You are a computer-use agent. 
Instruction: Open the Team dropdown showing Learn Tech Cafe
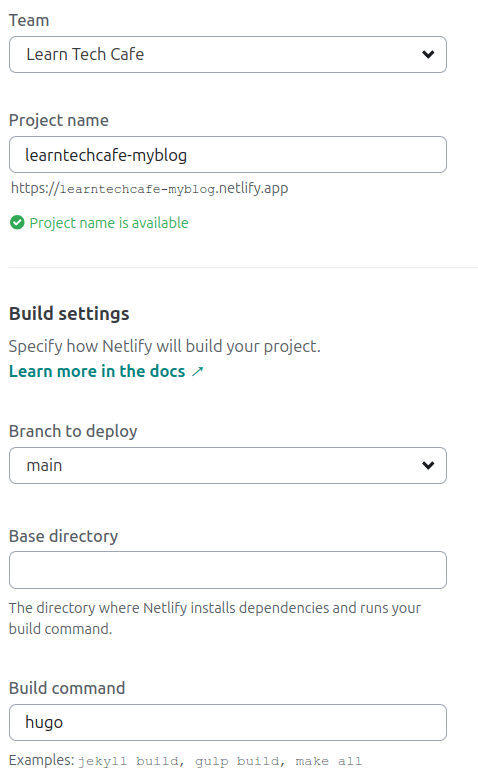tap(228, 55)
